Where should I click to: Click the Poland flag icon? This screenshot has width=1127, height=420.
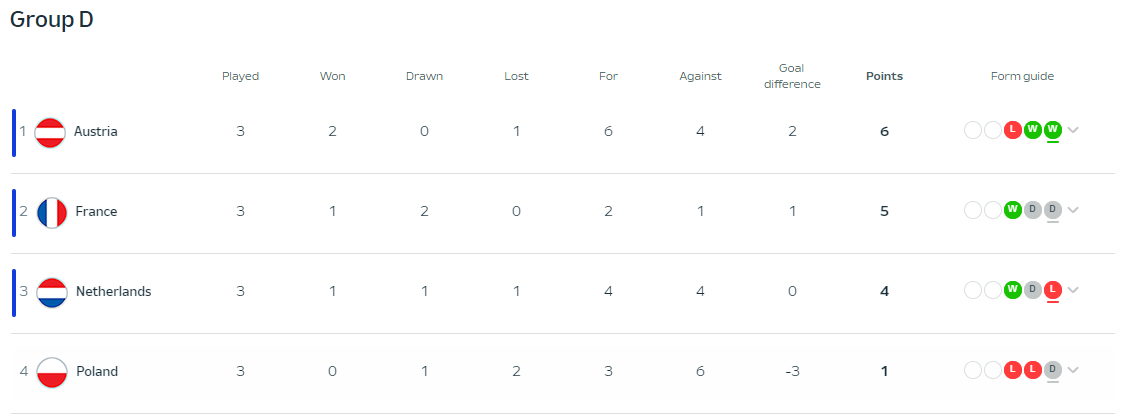(x=52, y=372)
